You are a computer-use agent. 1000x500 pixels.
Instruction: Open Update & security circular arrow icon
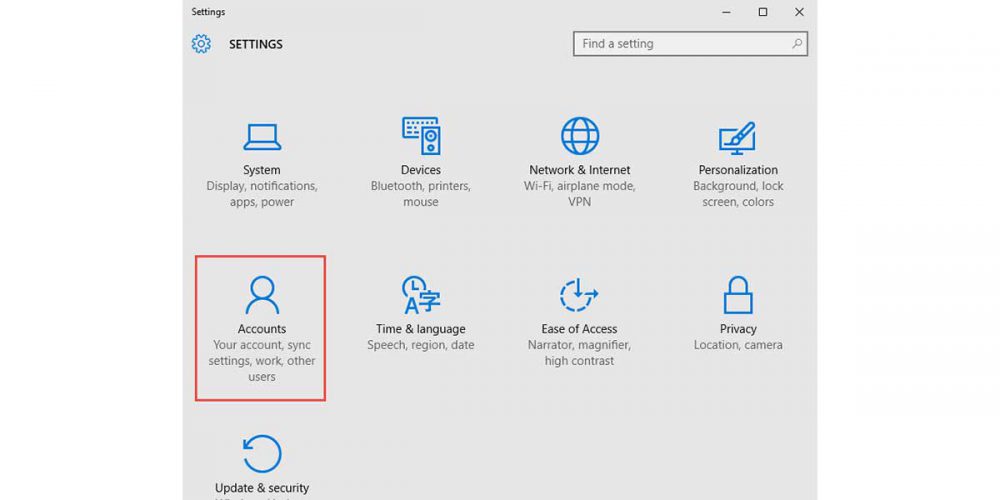[262, 453]
